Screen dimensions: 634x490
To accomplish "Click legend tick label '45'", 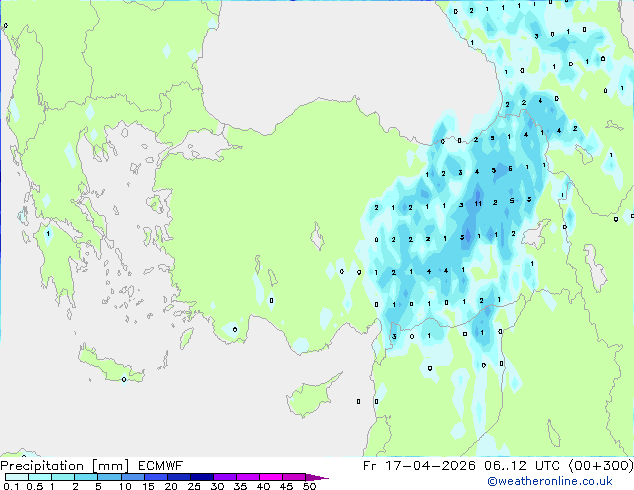I will click(x=286, y=486).
